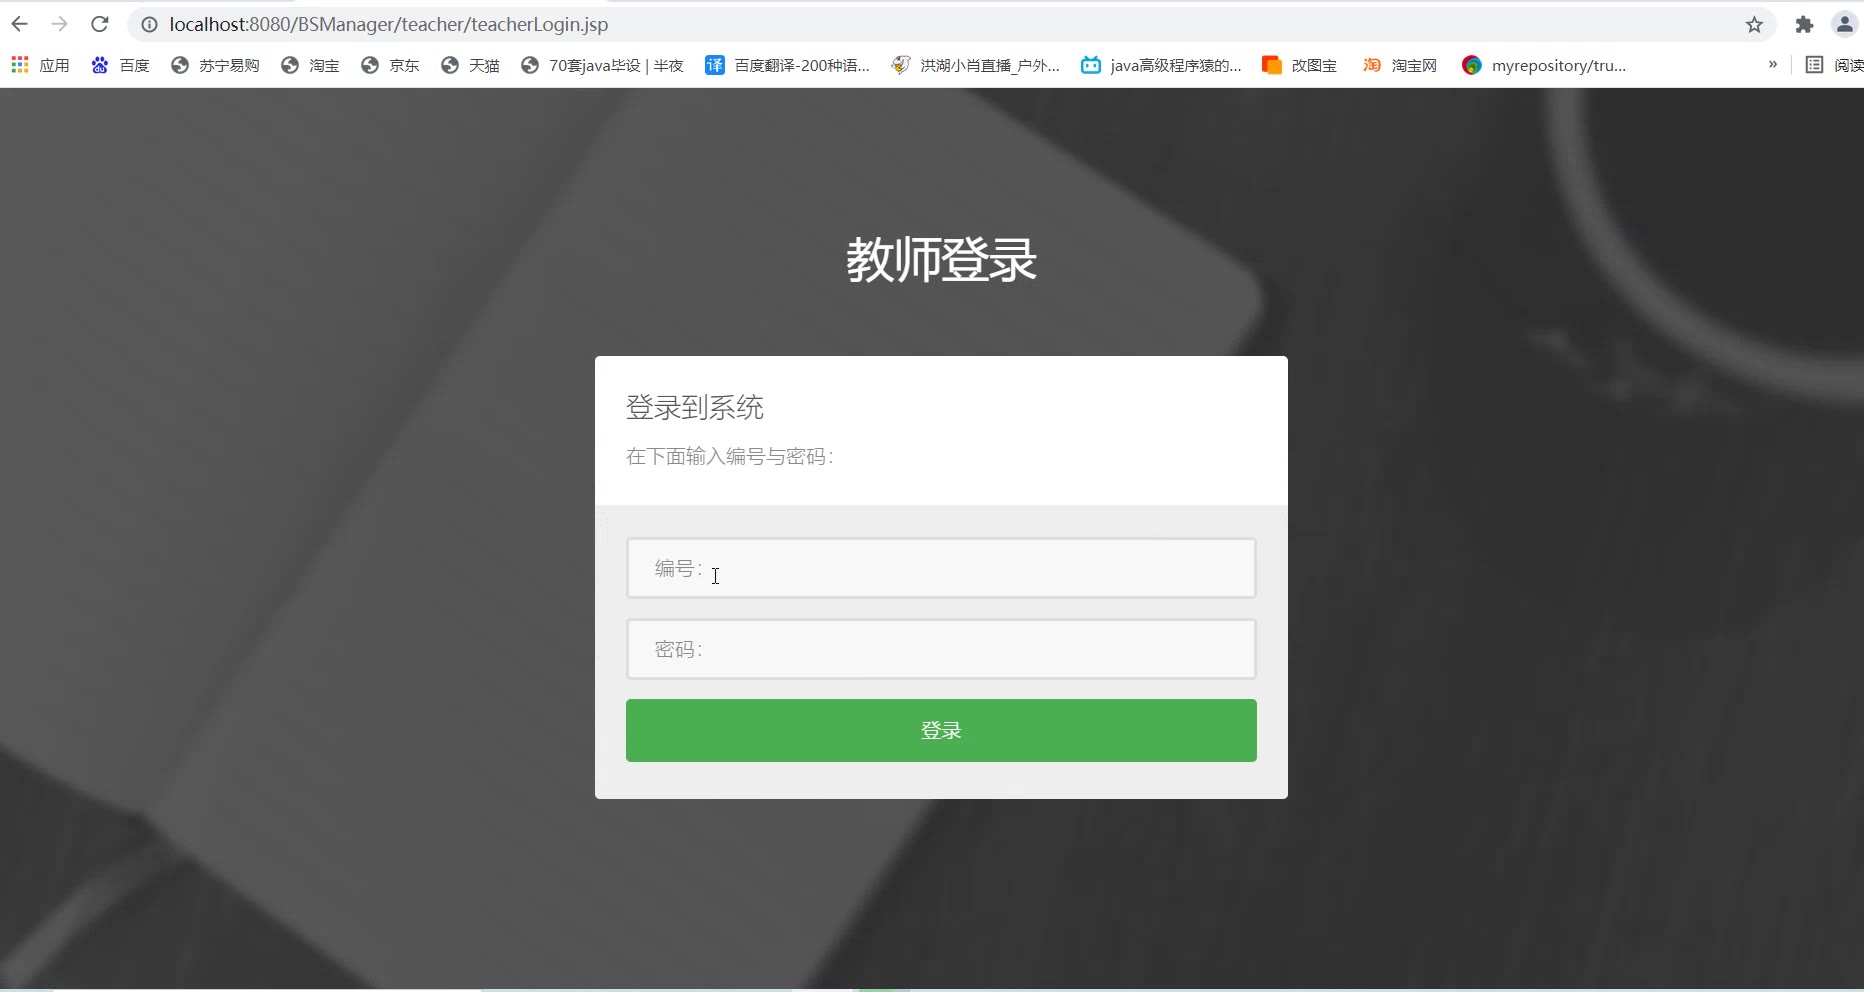Open the browser profile avatar icon
This screenshot has width=1864, height=992.
point(1845,25)
